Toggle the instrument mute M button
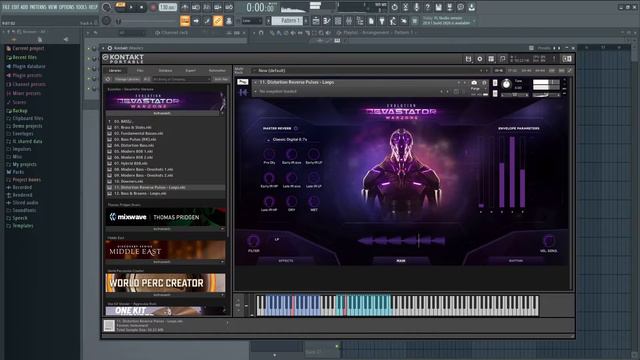 (x=495, y=93)
